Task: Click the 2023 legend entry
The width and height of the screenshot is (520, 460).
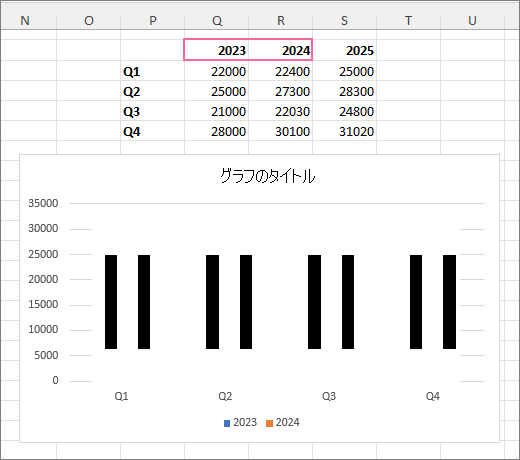Action: [240, 422]
